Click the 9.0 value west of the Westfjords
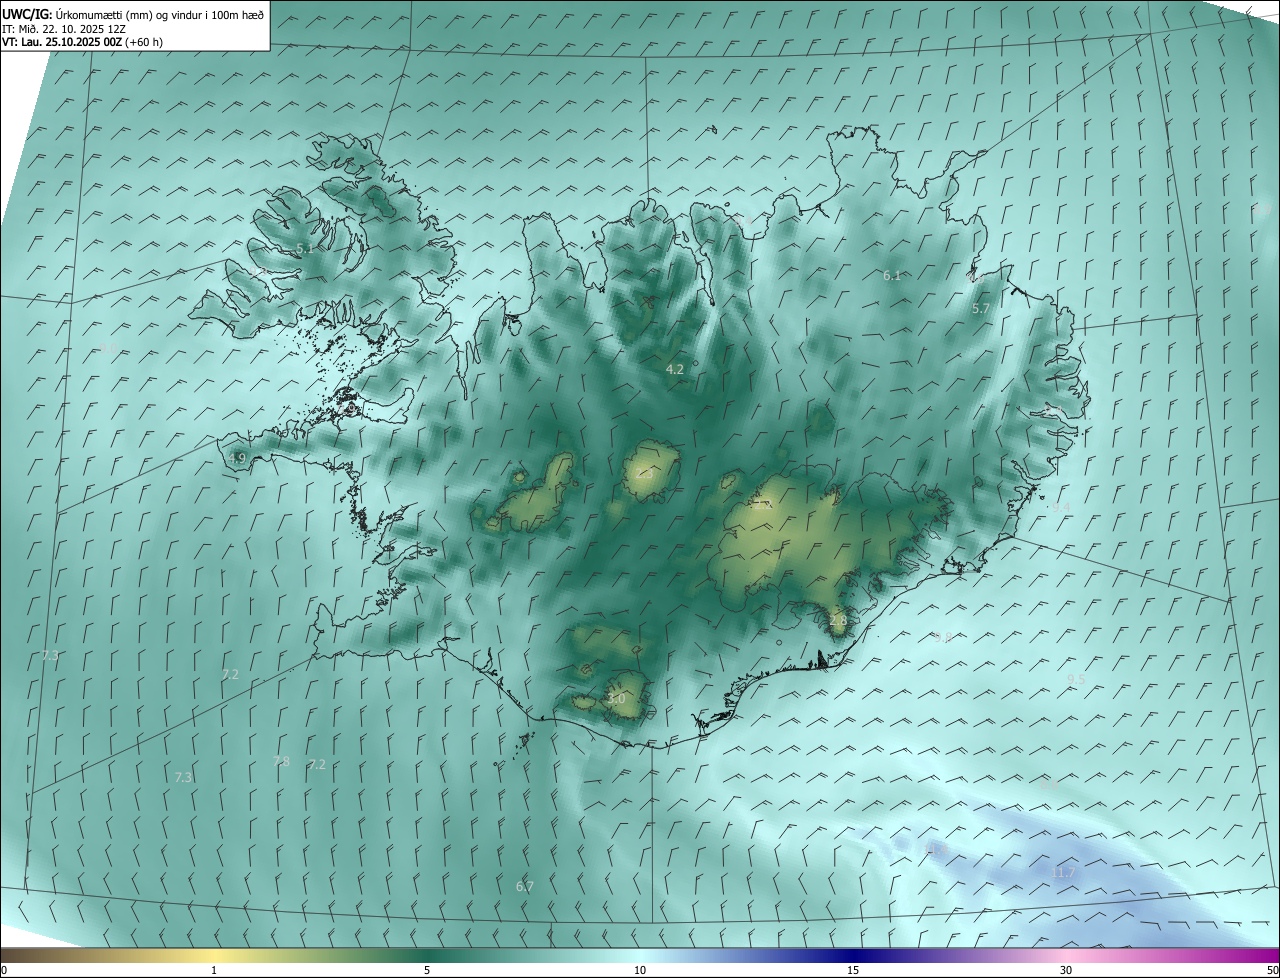Viewport: 1280px width, 978px height. [107, 349]
